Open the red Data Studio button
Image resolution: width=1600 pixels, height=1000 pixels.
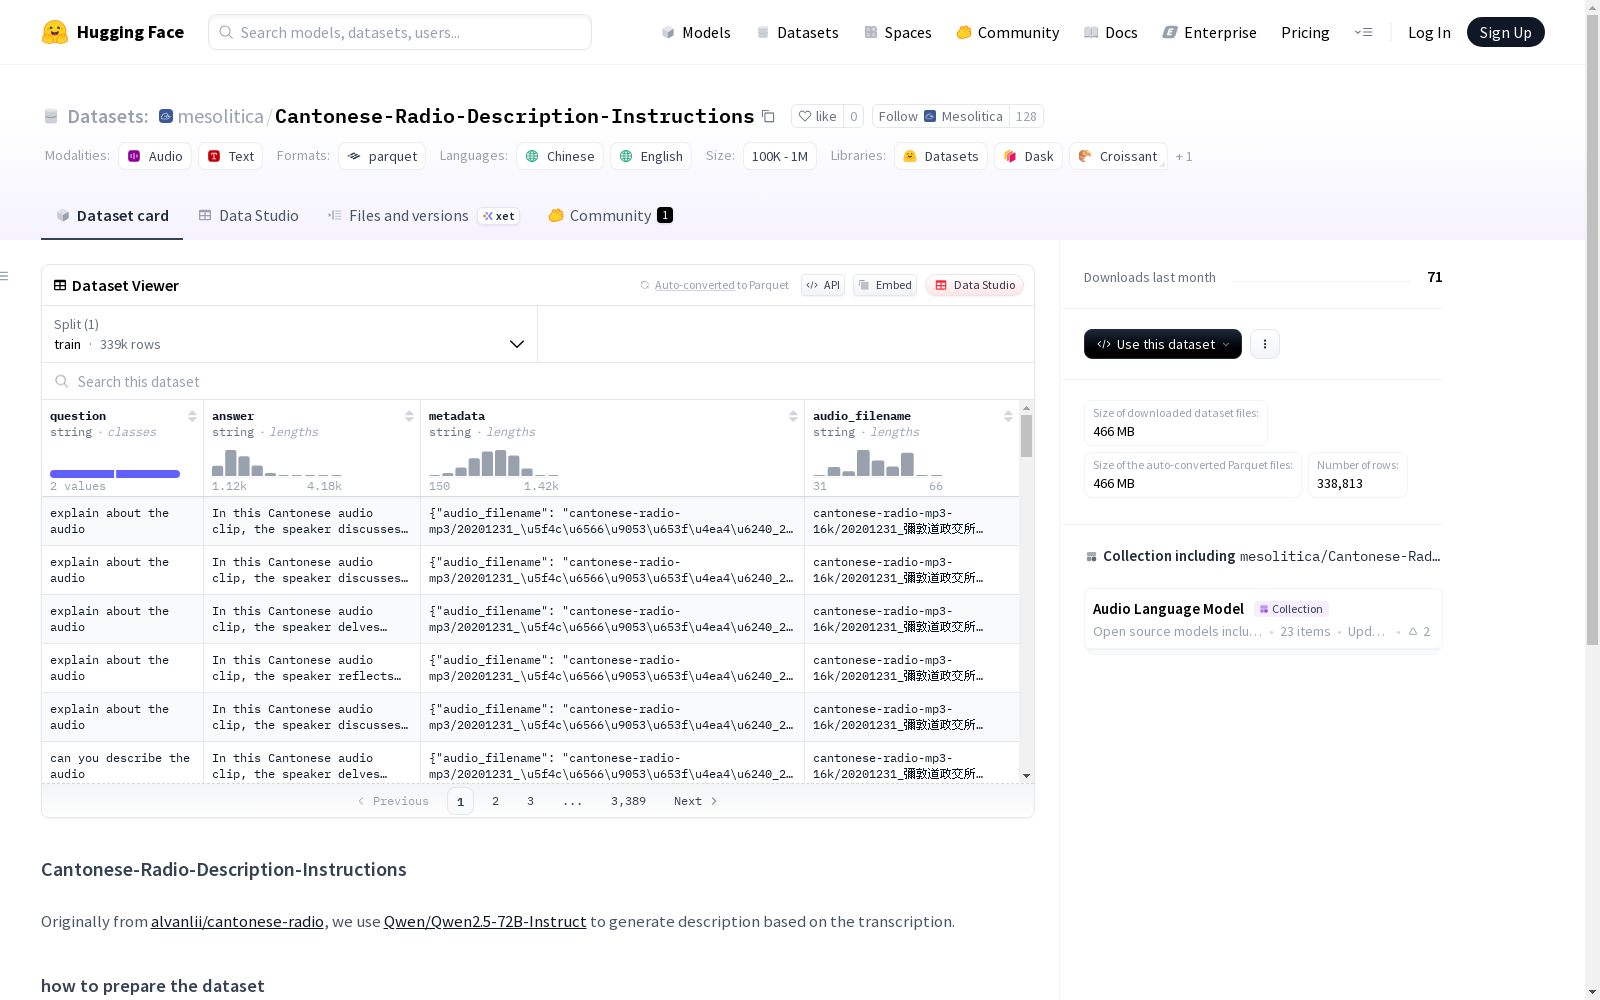pyautogui.click(x=974, y=285)
